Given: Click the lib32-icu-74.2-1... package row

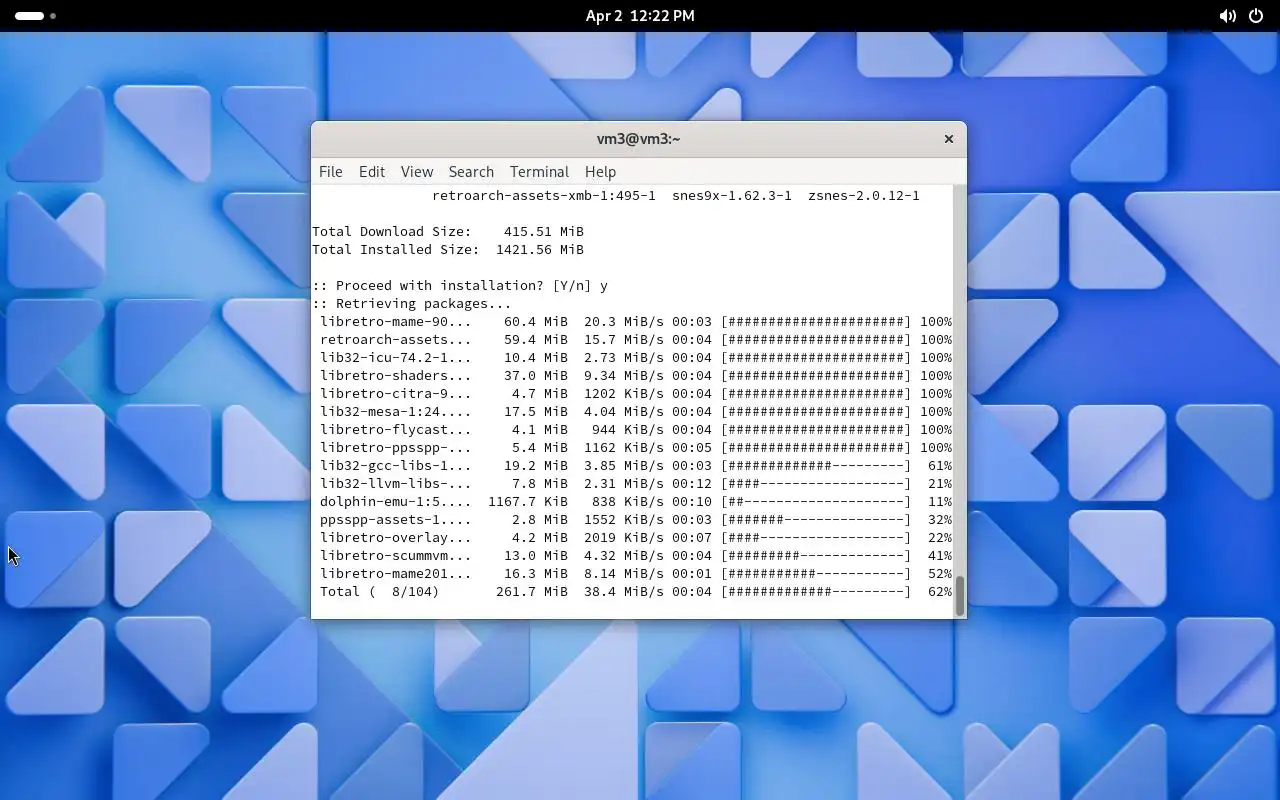Looking at the screenshot, I should (x=636, y=358).
